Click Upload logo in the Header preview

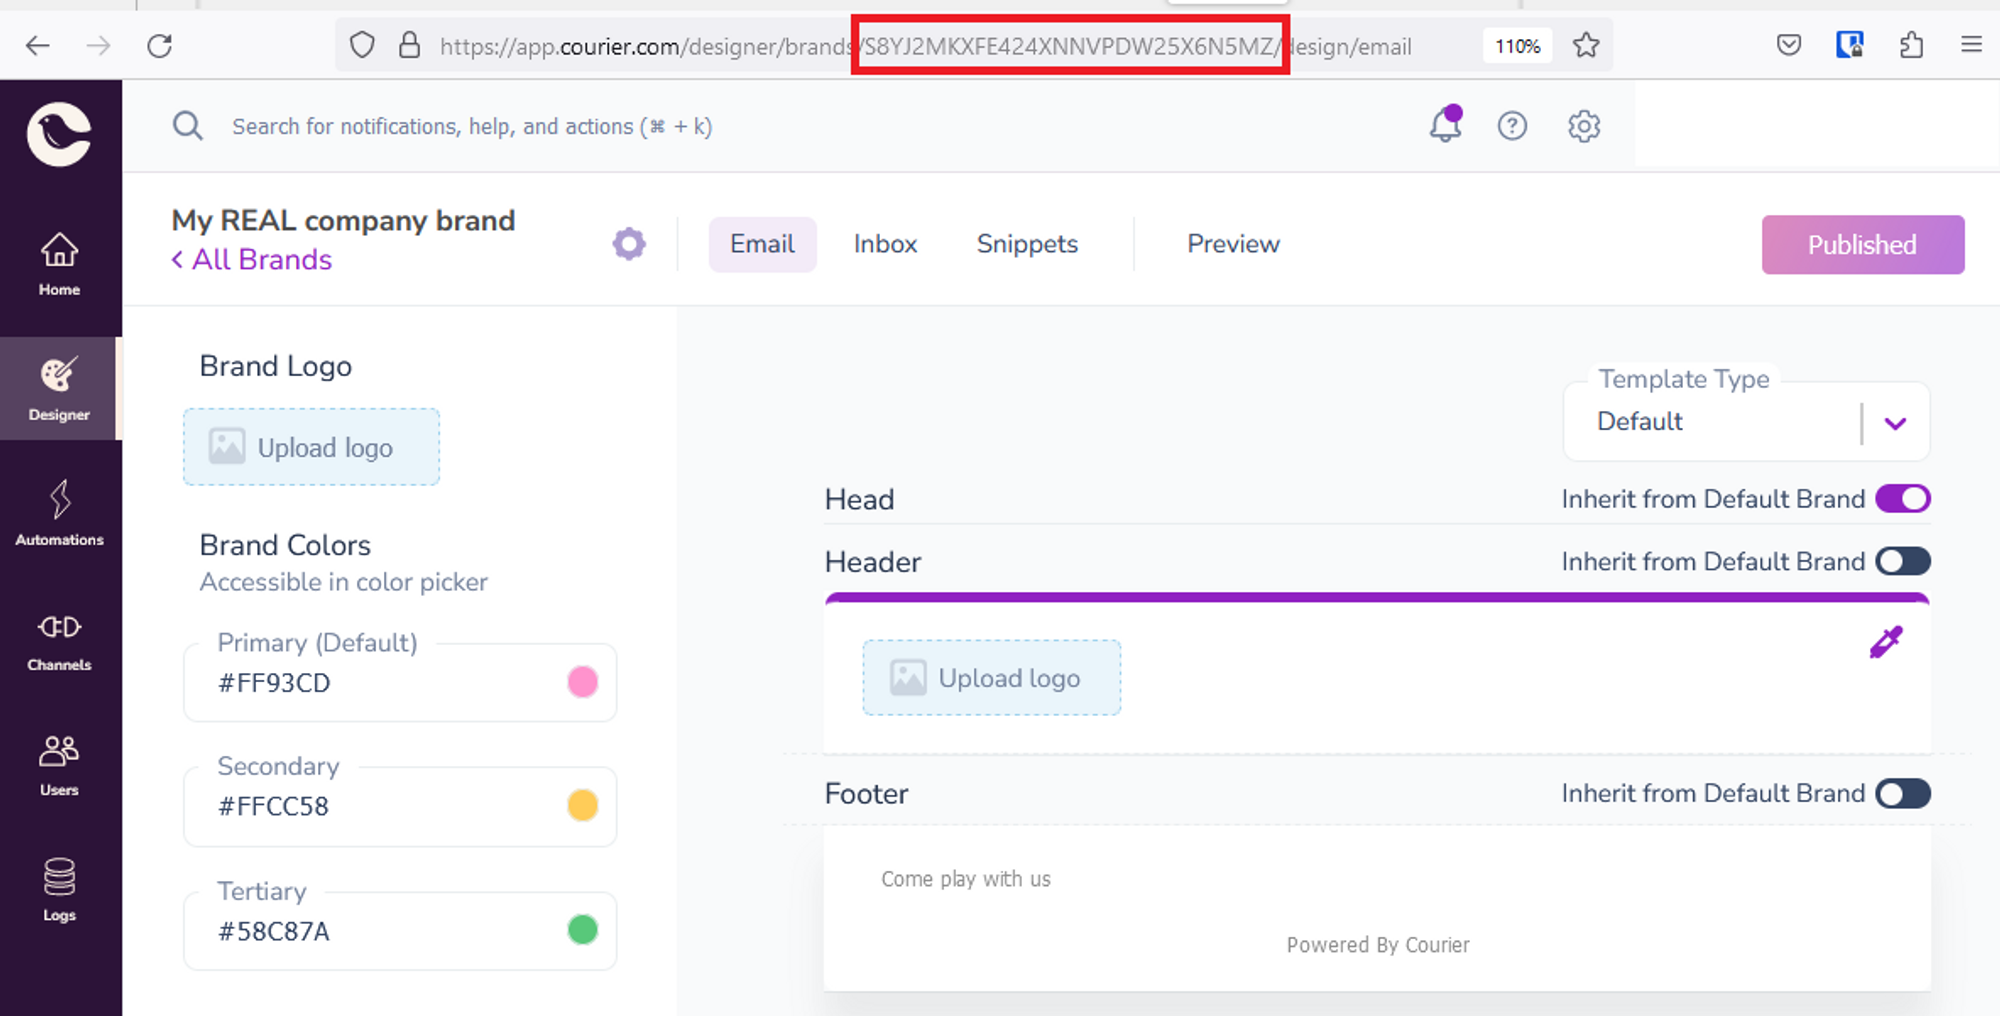pos(992,678)
